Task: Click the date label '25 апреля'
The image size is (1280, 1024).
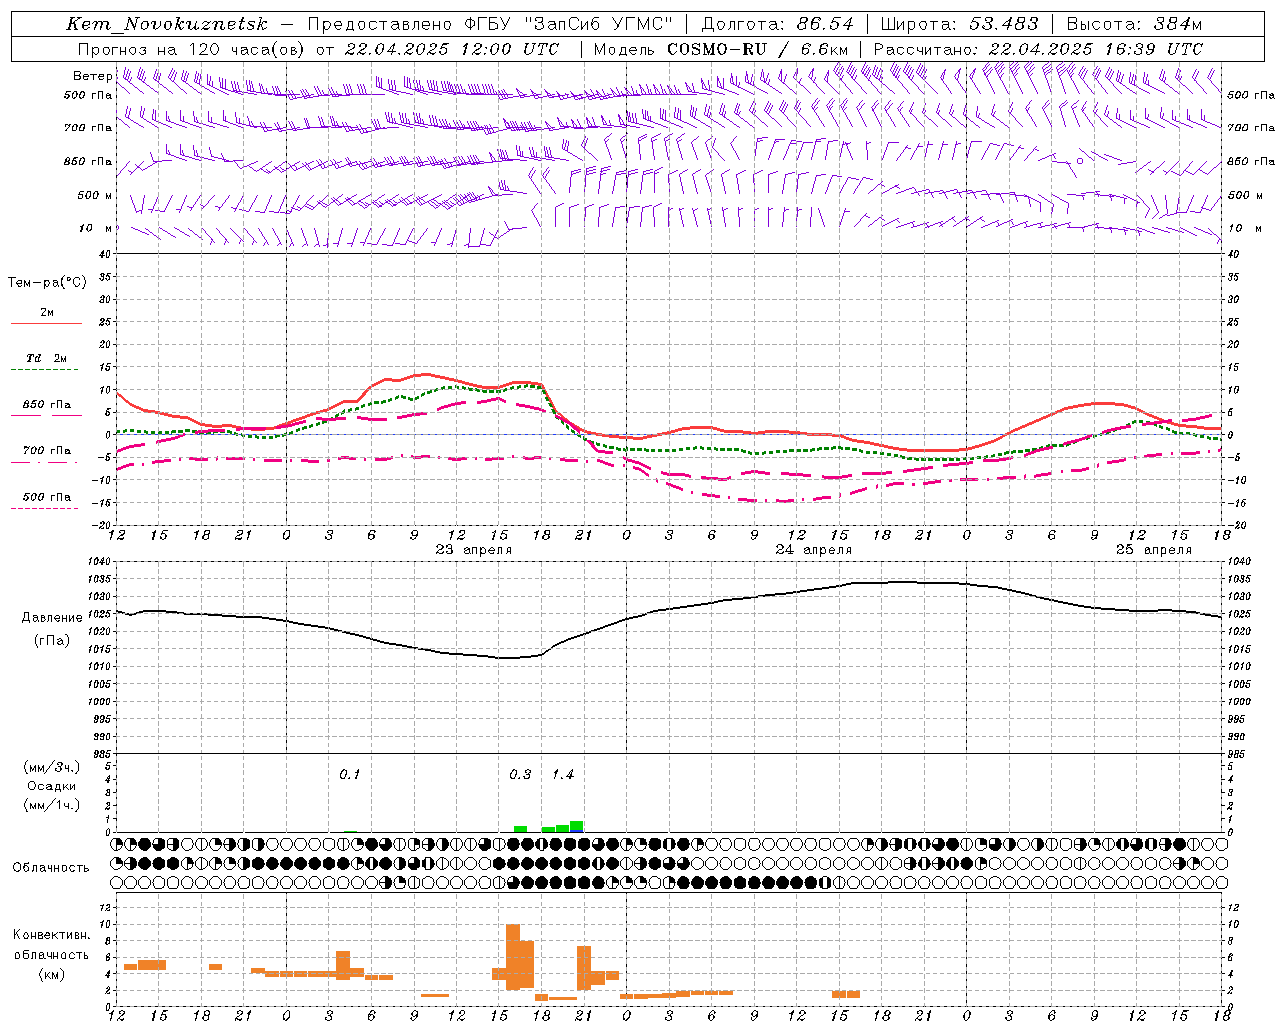Action: coord(1154,550)
